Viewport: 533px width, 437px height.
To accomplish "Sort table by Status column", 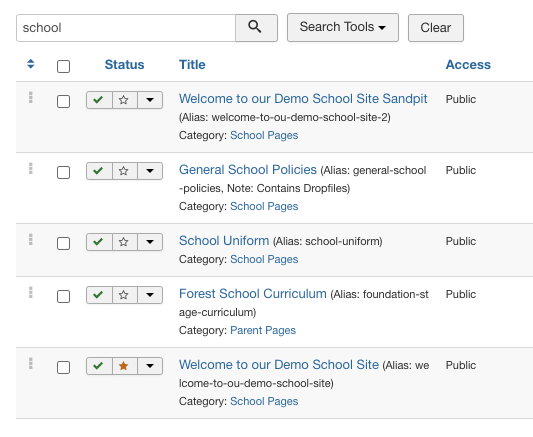I will coord(124,65).
